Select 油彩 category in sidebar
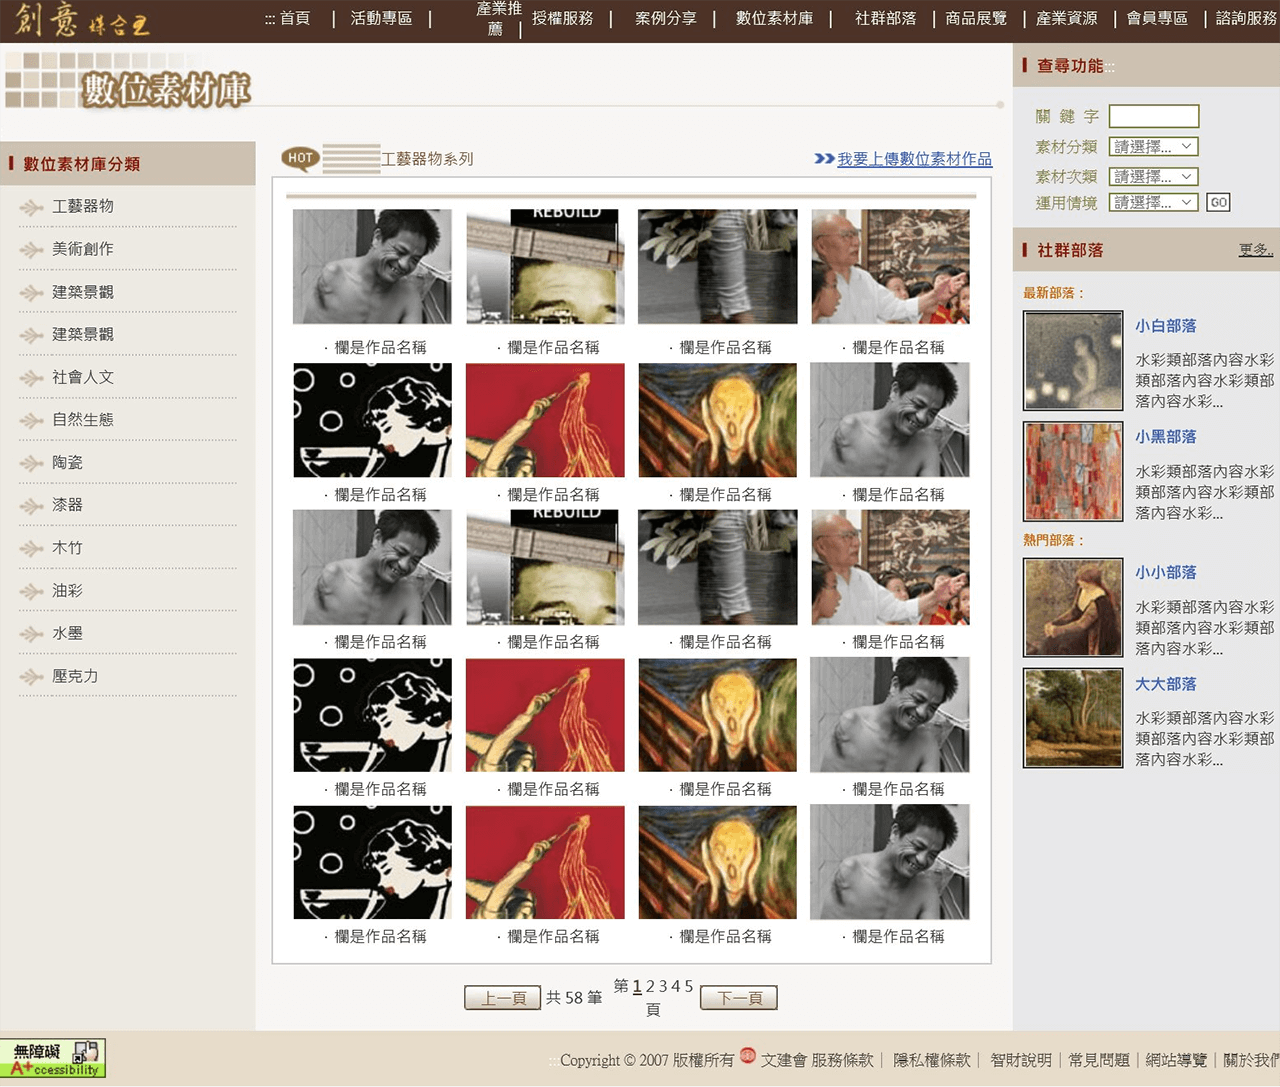Viewport: 1280px width, 1087px height. (67, 592)
